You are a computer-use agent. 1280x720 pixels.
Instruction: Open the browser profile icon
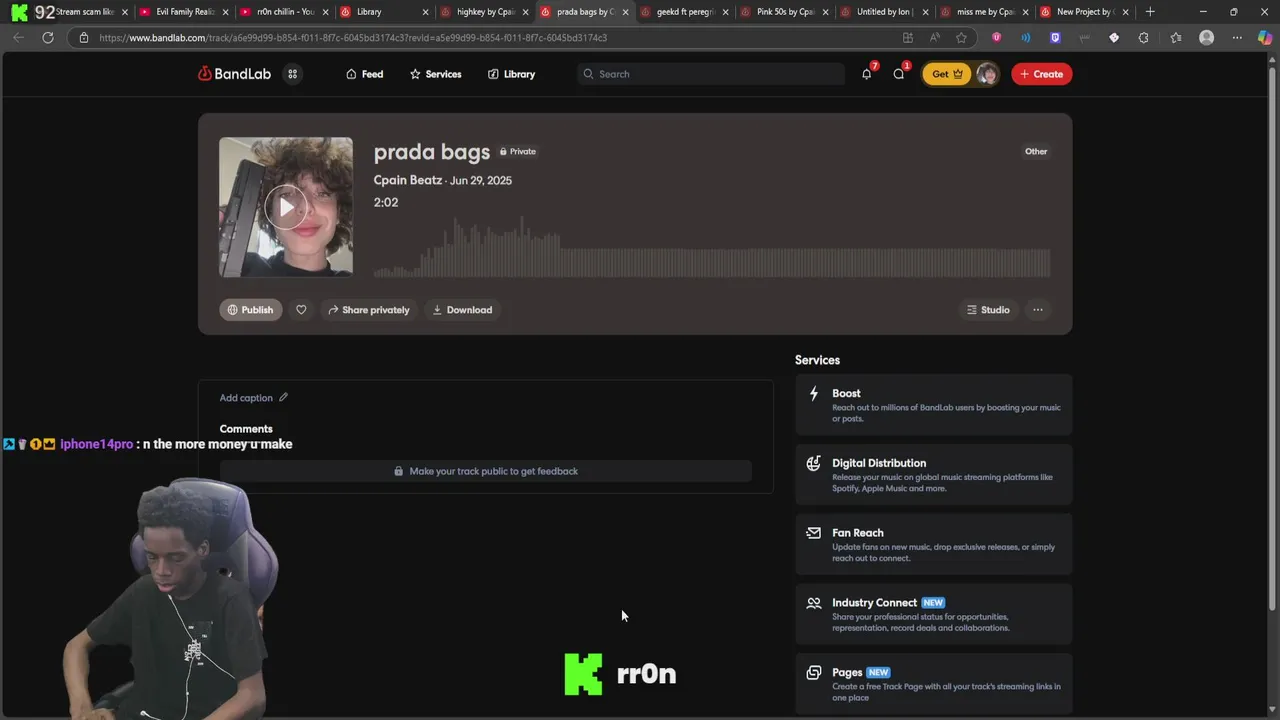(x=1206, y=37)
